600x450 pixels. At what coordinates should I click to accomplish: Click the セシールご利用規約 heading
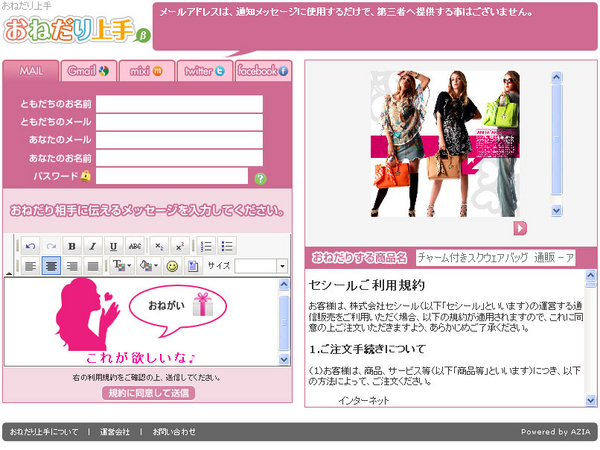367,285
